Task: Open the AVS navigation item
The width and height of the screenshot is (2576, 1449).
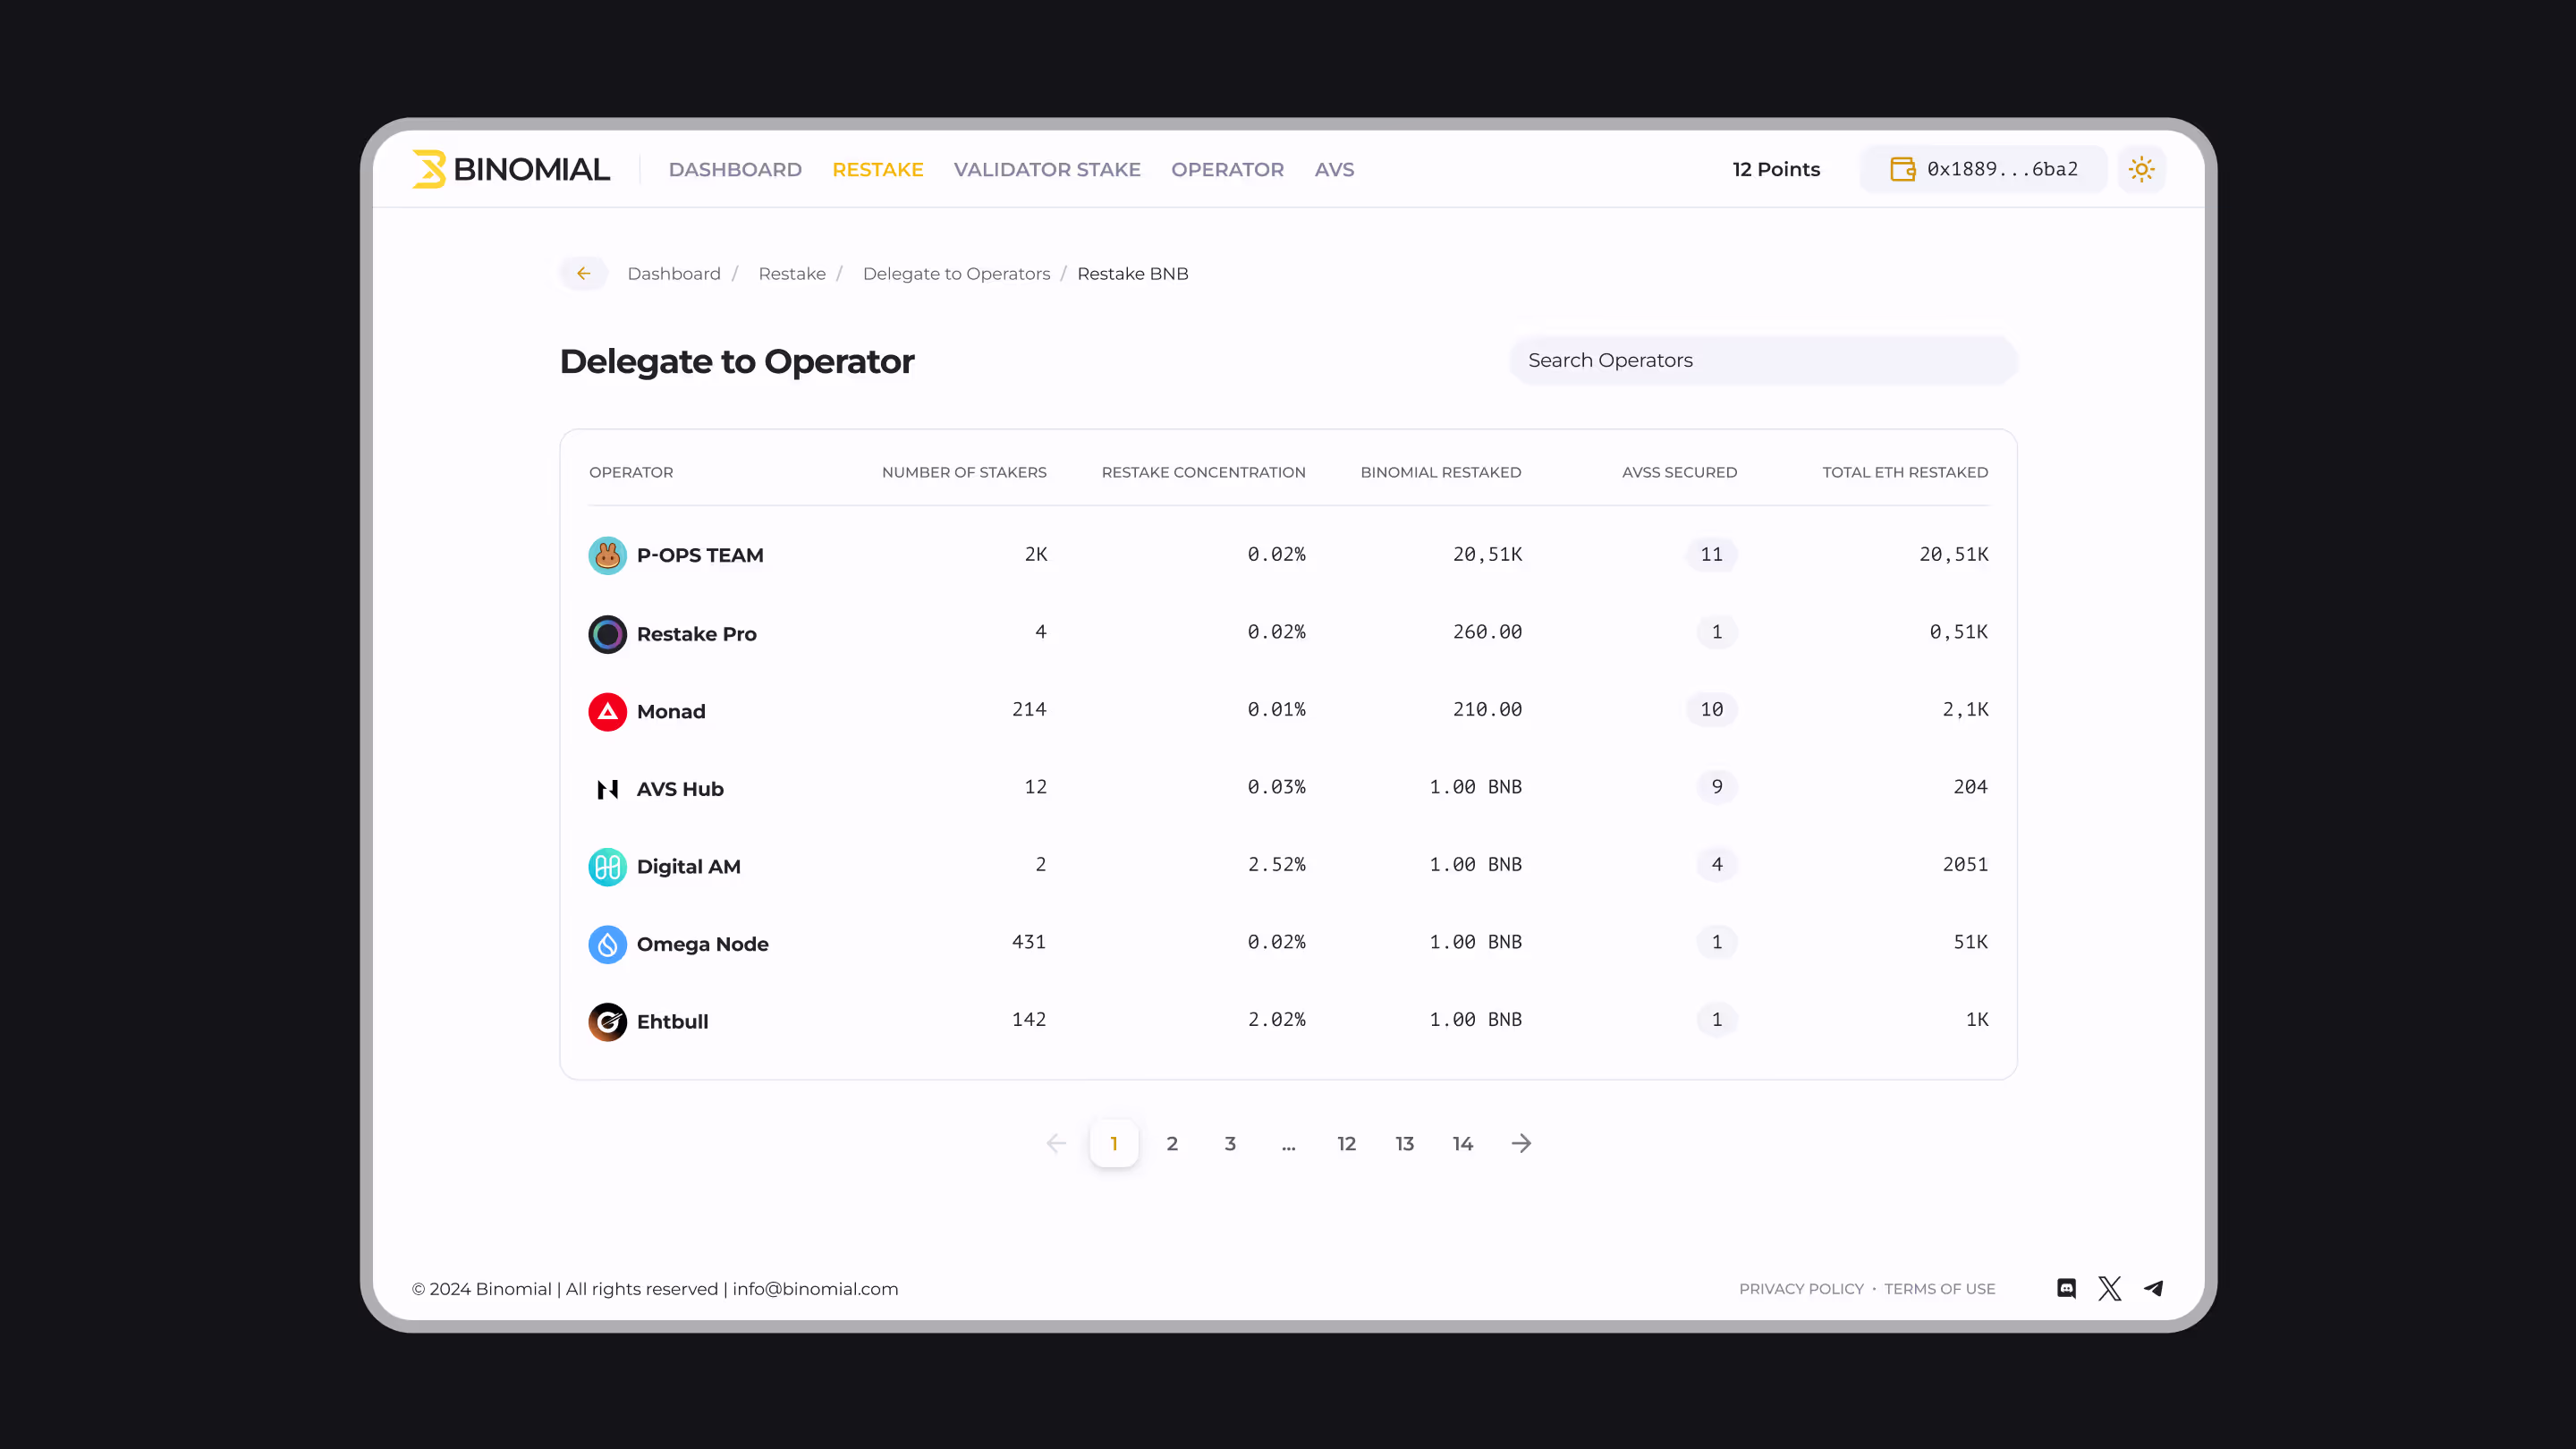Action: coord(1334,169)
